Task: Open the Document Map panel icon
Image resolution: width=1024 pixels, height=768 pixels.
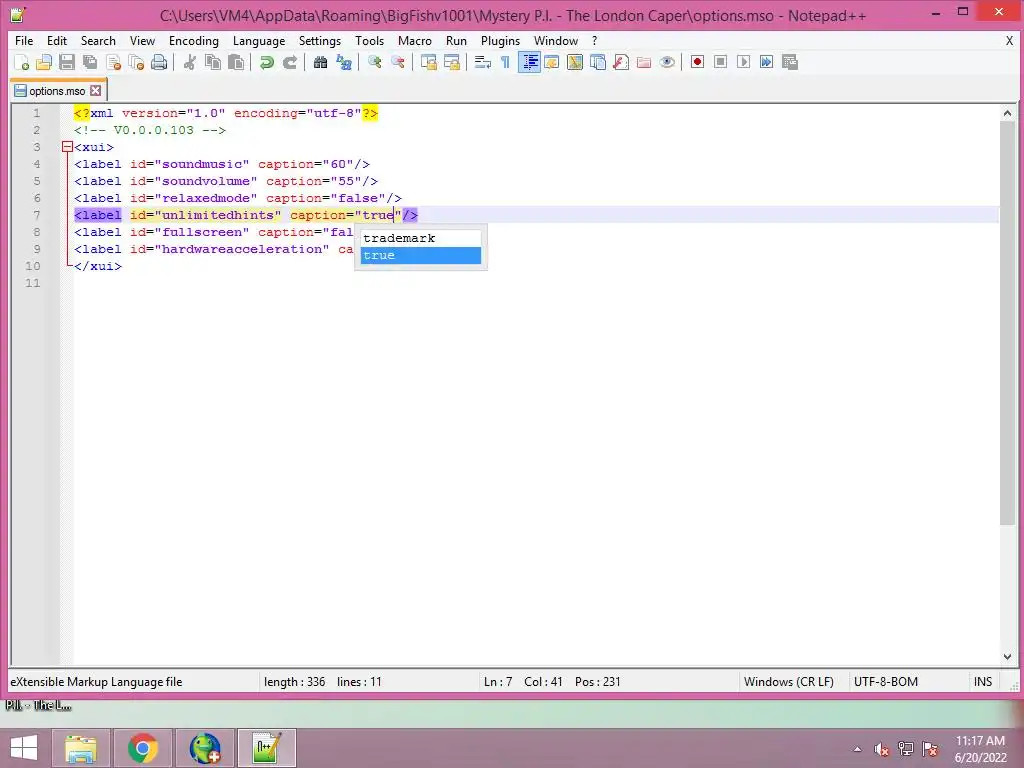Action: point(575,62)
